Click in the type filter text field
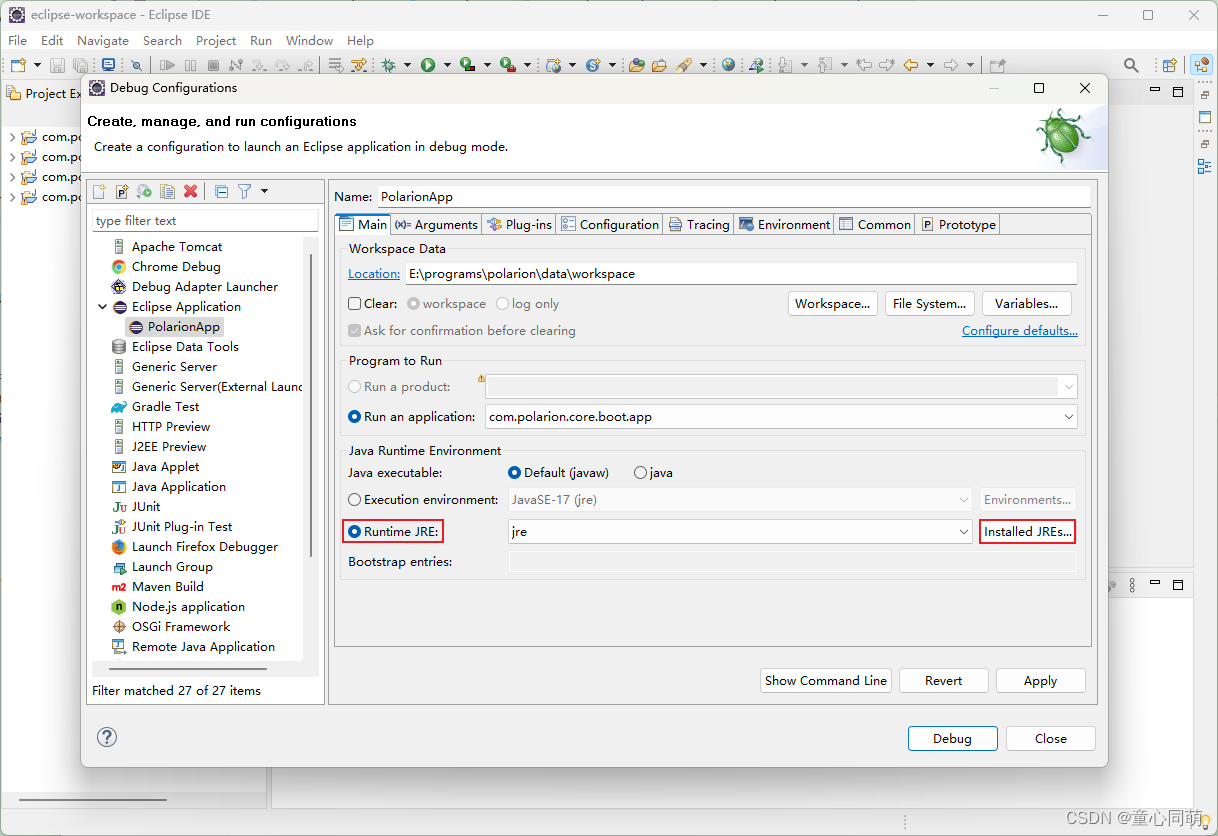Screen dimensions: 1218x836 pos(205,220)
